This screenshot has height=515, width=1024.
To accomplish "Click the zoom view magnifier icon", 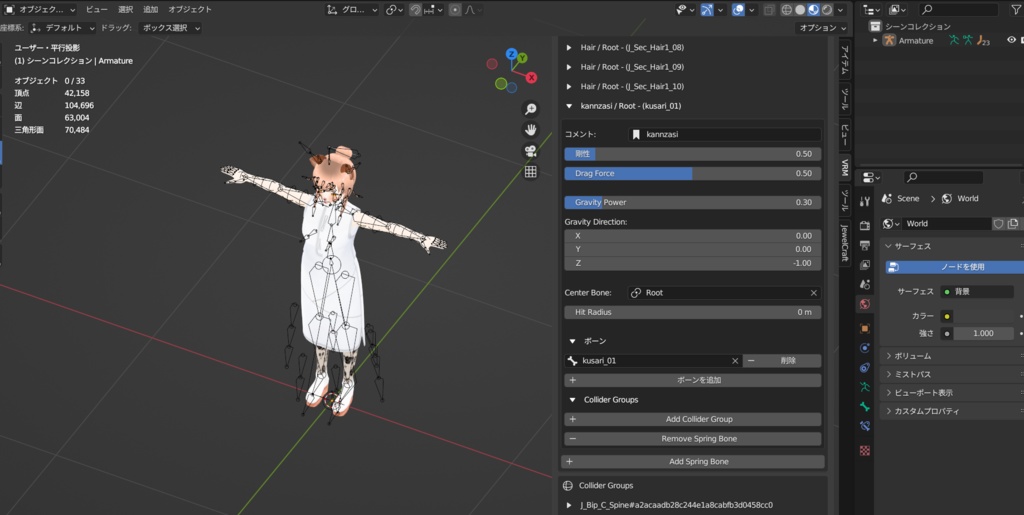I will tap(531, 109).
